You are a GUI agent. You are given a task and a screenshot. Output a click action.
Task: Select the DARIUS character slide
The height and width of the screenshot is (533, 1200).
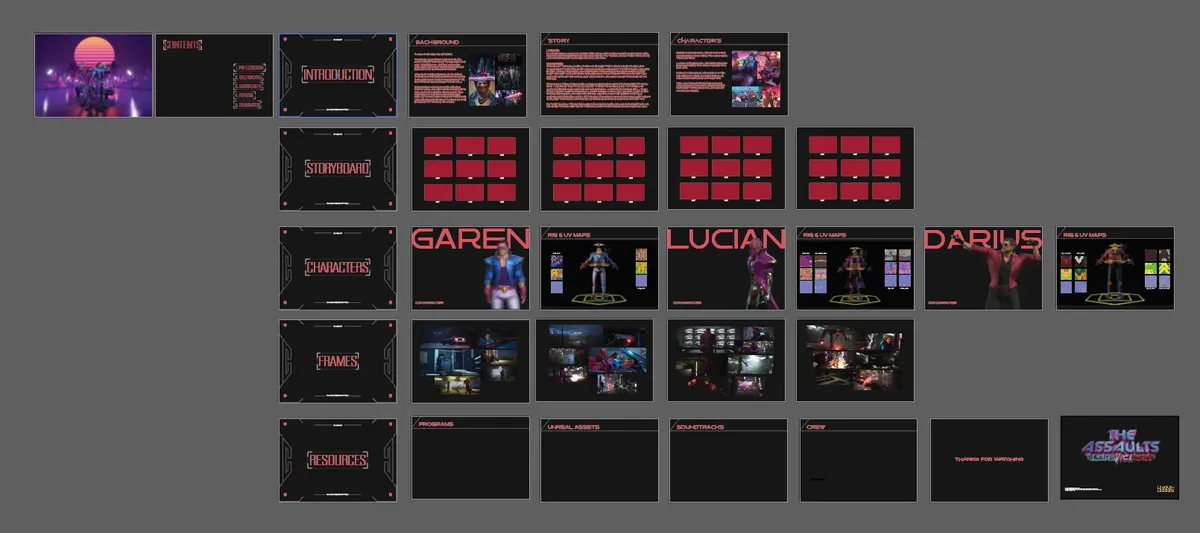[x=983, y=268]
